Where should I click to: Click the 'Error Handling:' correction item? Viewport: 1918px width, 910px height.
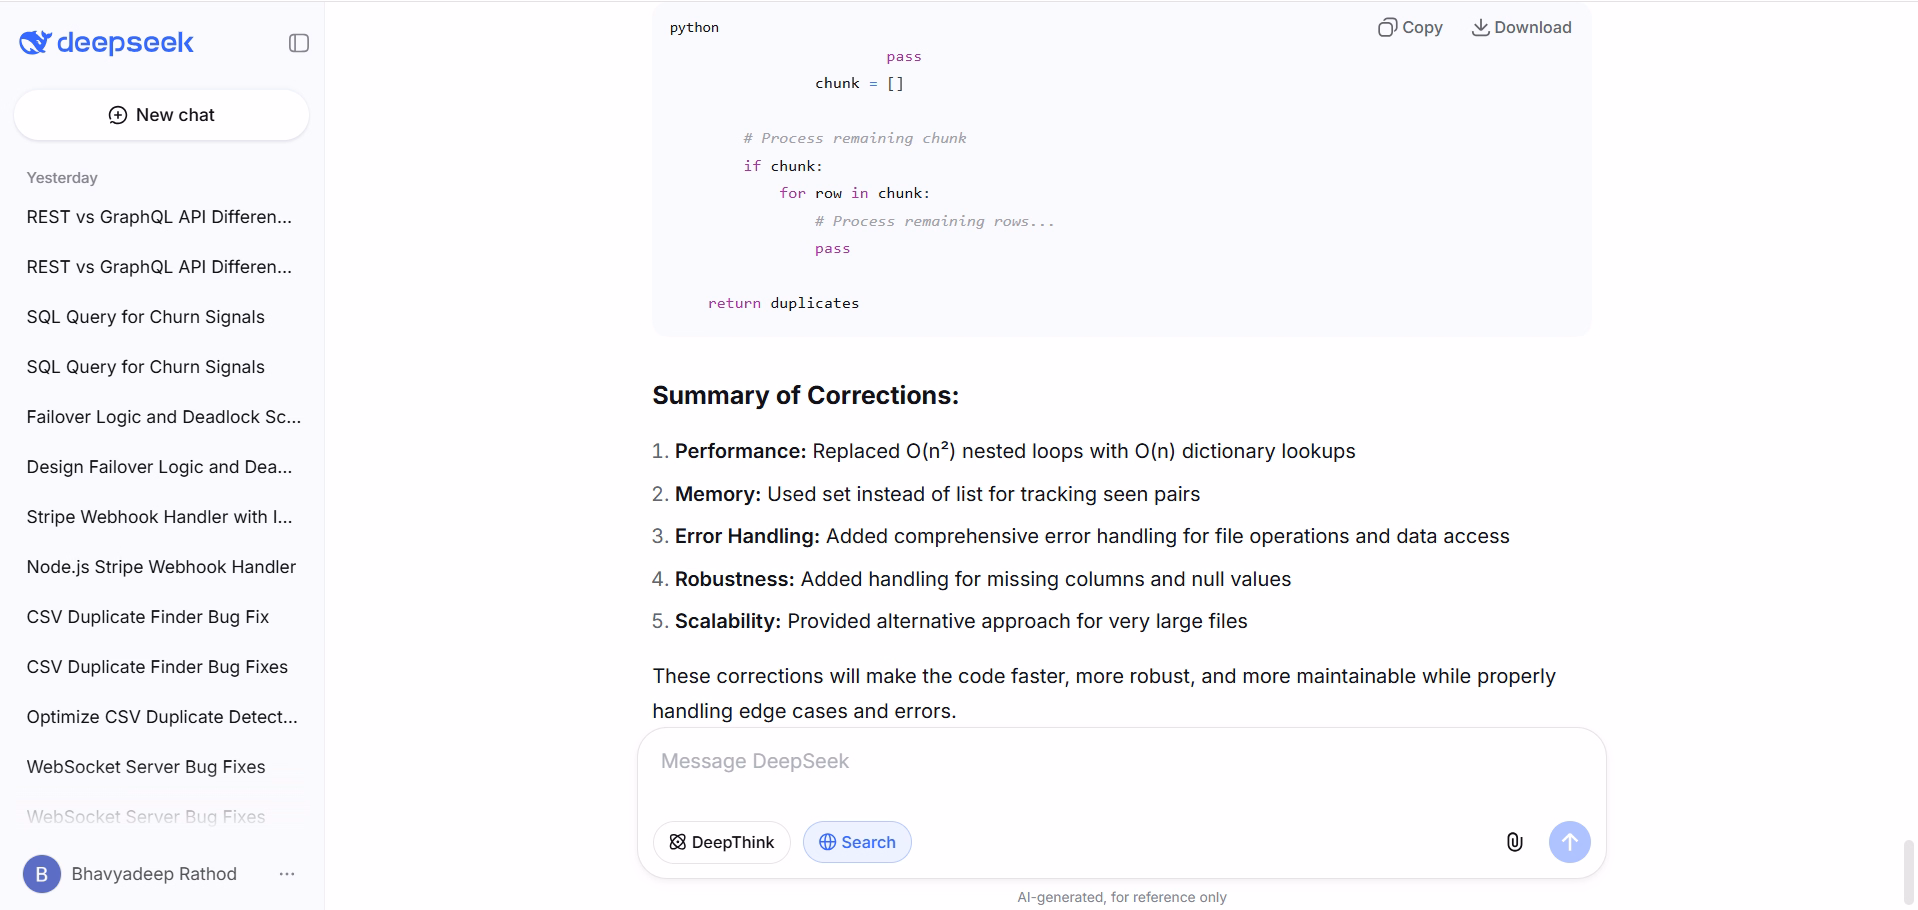1092,536
